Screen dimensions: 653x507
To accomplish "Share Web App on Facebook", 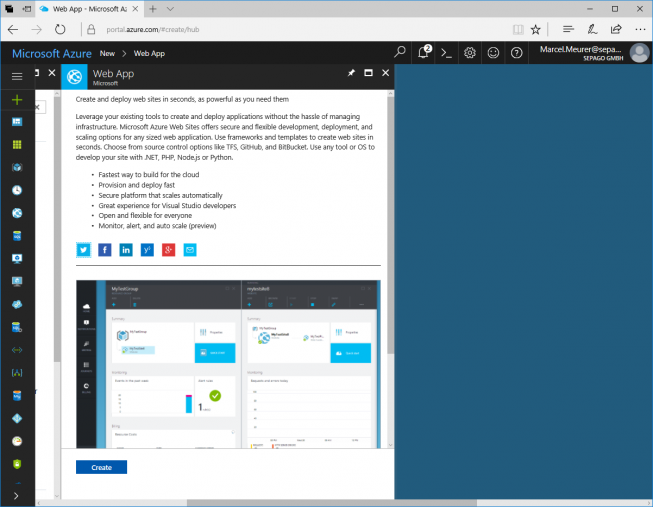I will 105,250.
